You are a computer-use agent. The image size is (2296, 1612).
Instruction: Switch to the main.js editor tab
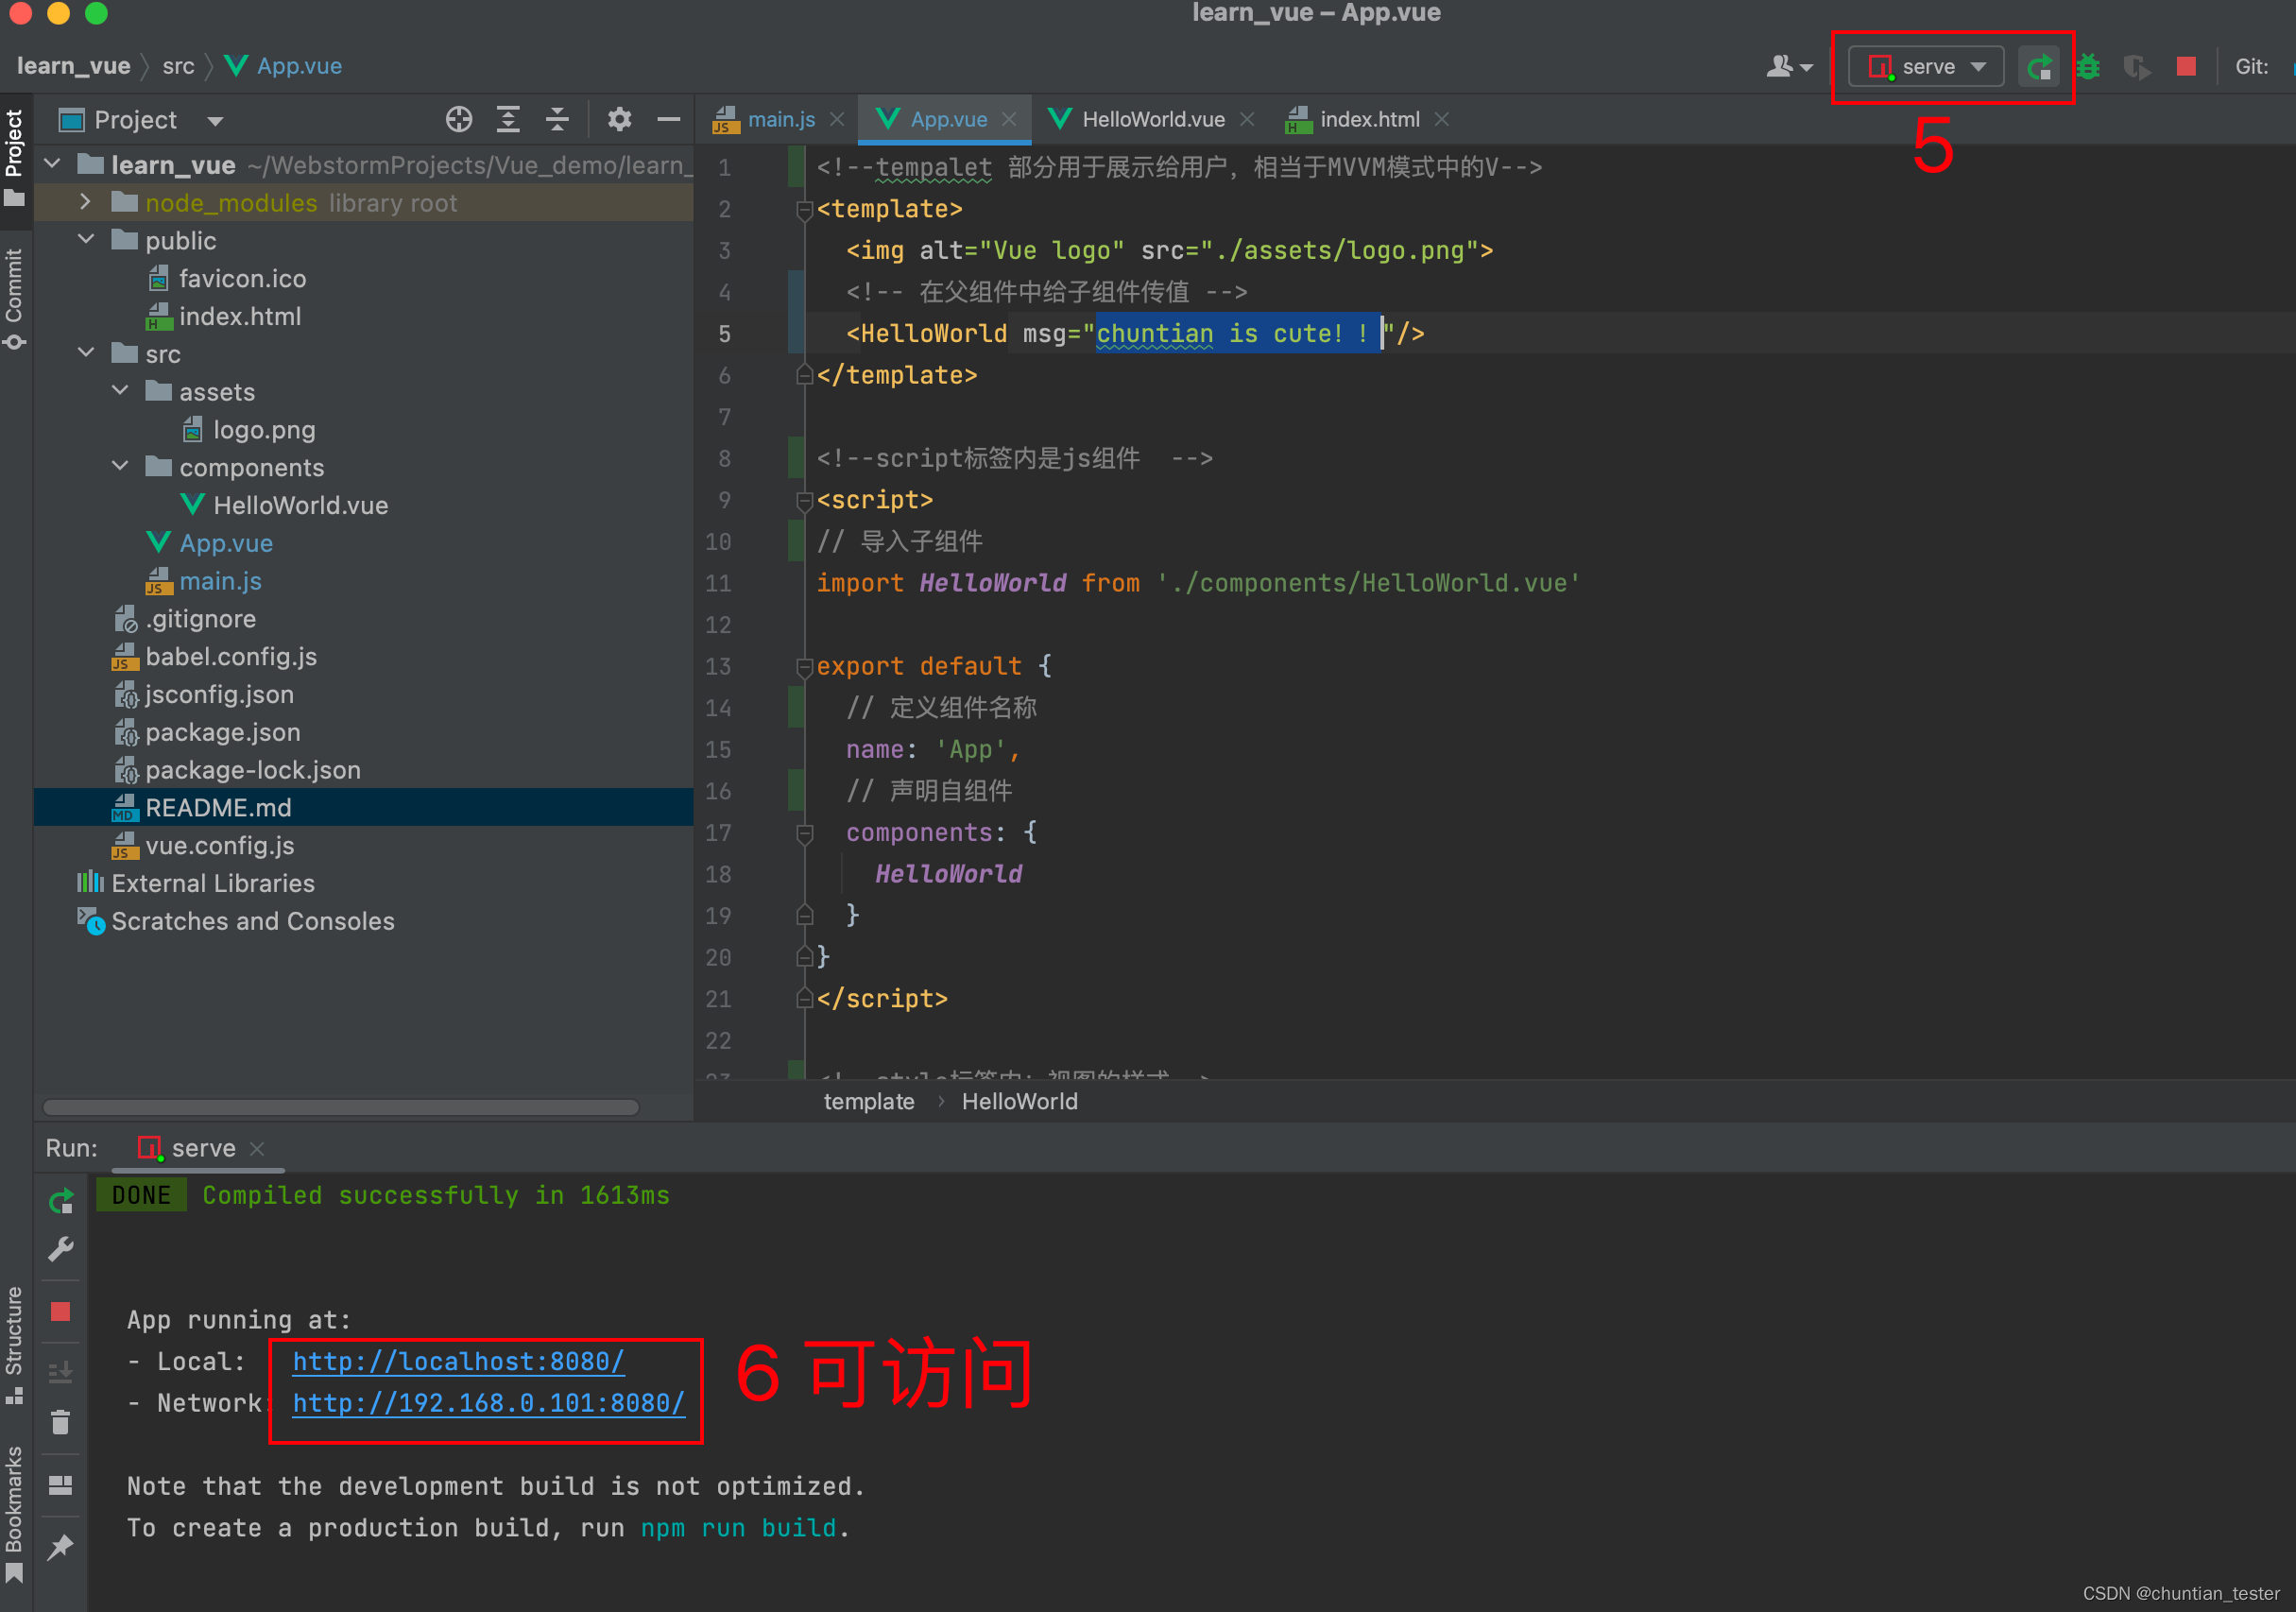(780, 120)
